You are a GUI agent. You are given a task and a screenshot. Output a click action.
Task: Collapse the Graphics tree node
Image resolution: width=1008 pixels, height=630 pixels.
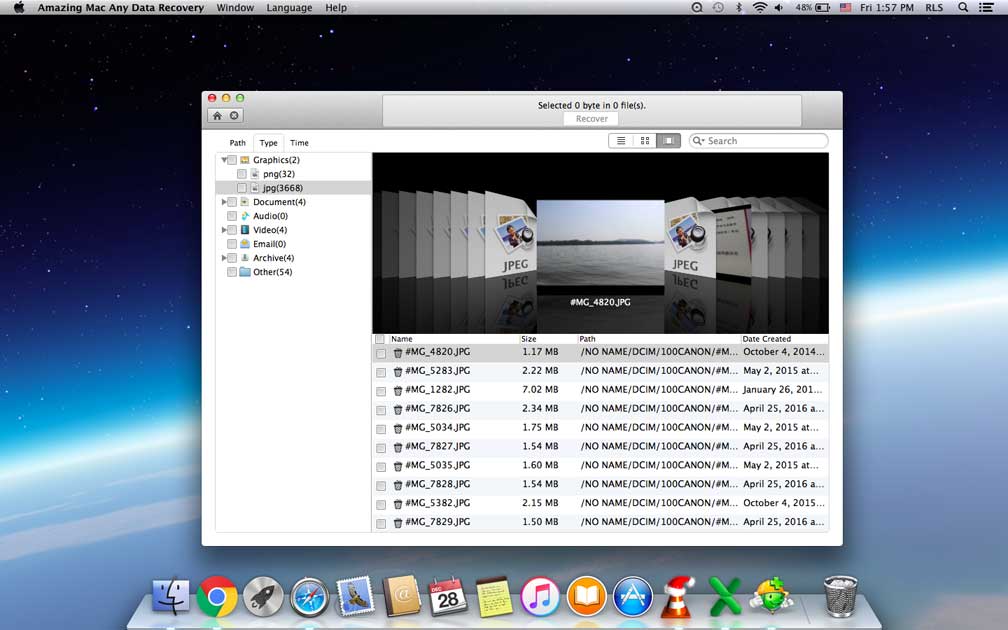click(224, 160)
